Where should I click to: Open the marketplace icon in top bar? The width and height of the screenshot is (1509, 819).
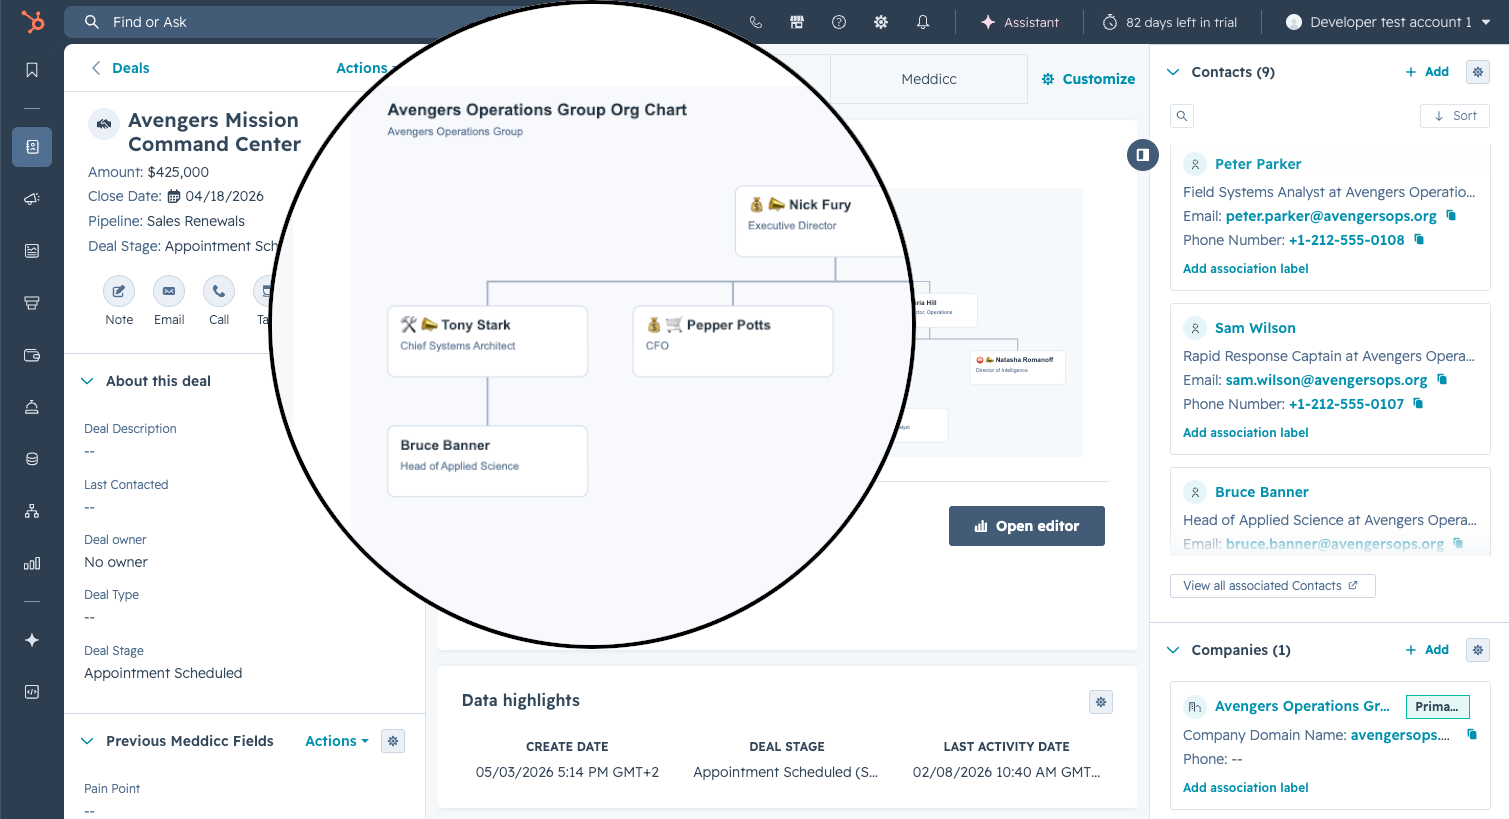pyautogui.click(x=797, y=22)
